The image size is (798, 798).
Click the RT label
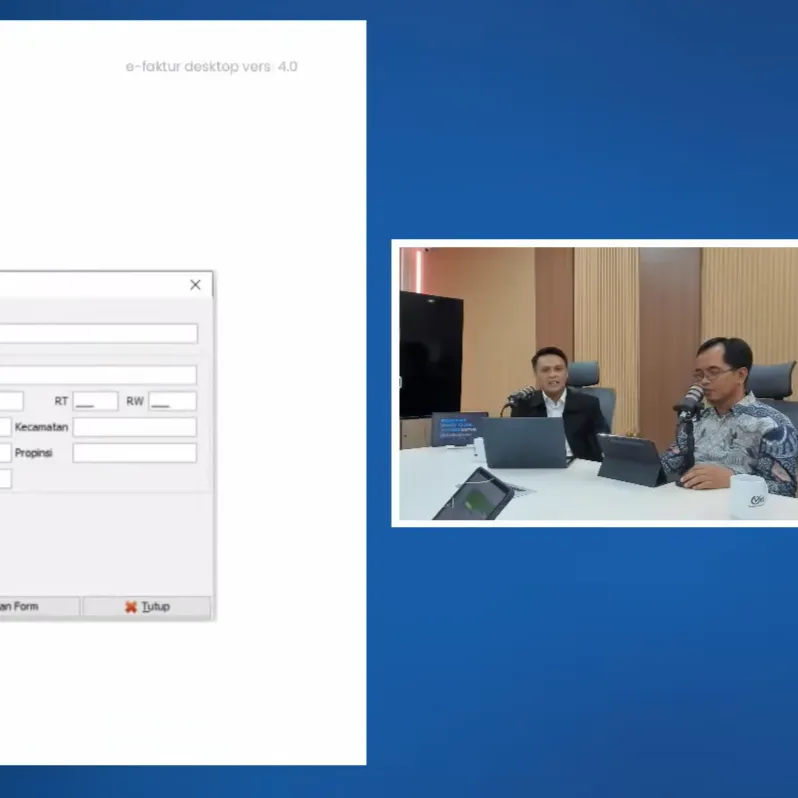point(61,401)
